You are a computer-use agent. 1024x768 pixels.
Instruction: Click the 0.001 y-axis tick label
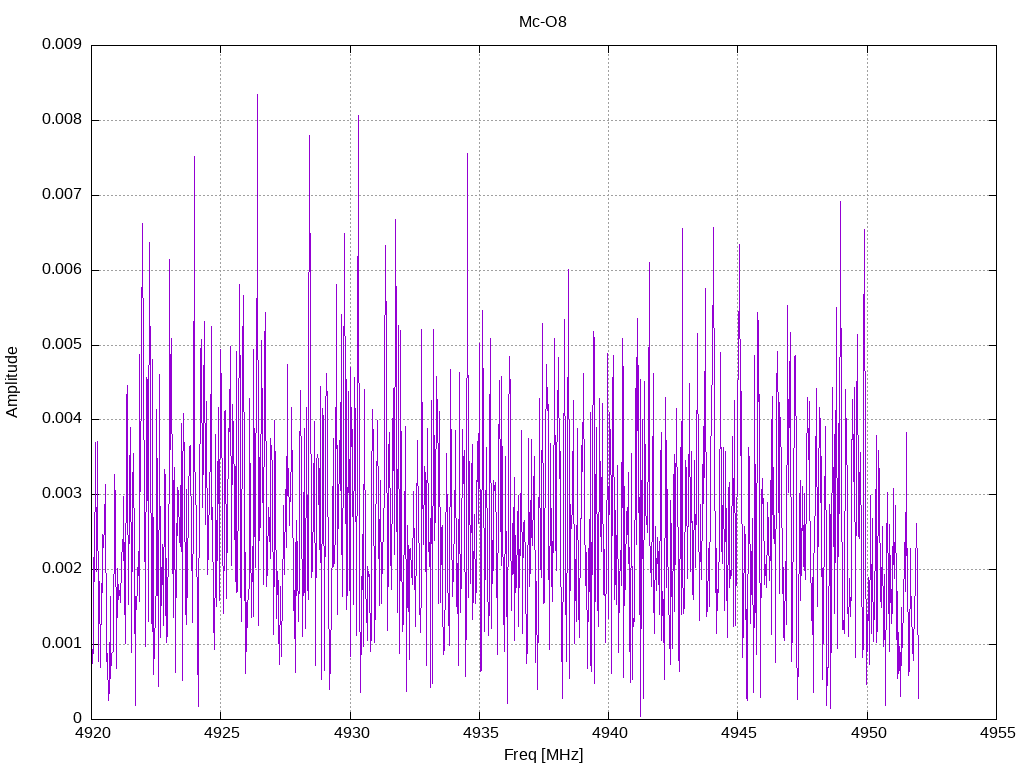pyautogui.click(x=62, y=644)
